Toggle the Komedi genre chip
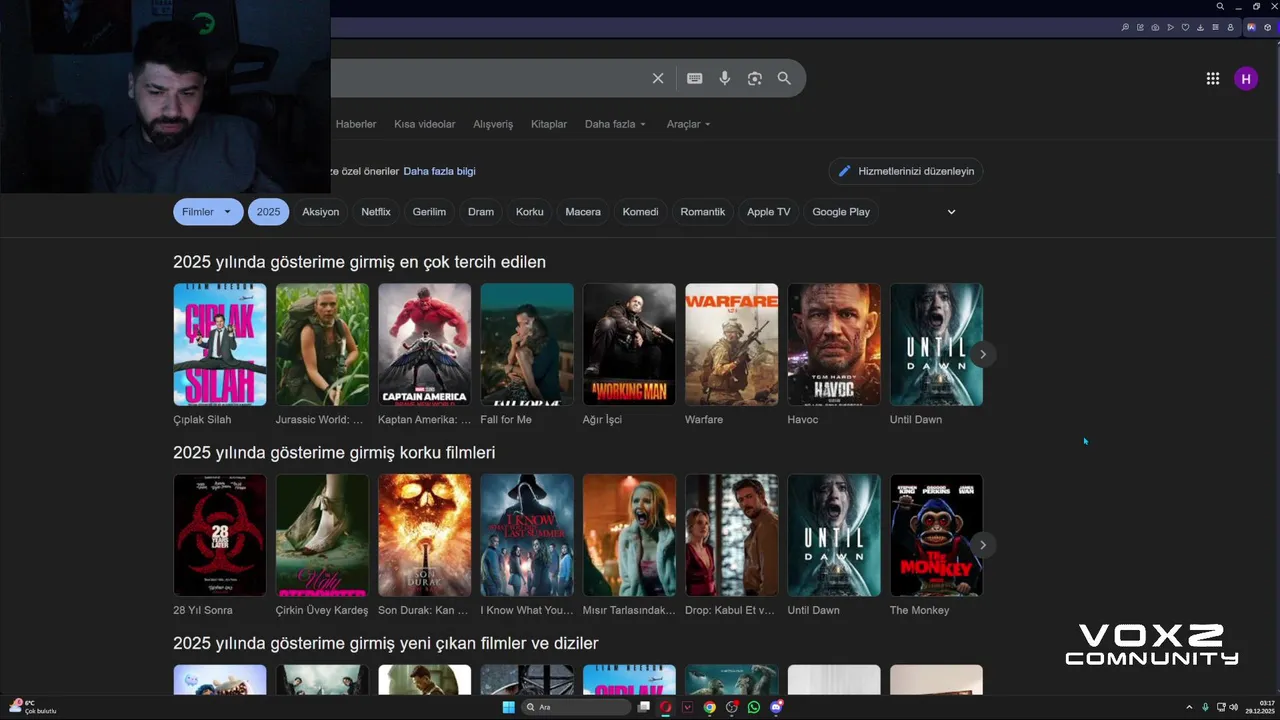 click(x=641, y=212)
